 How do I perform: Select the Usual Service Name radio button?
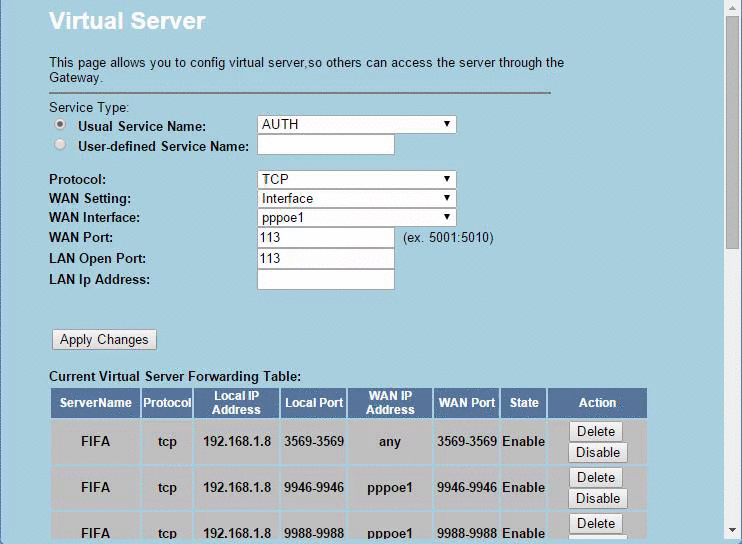click(x=60, y=124)
